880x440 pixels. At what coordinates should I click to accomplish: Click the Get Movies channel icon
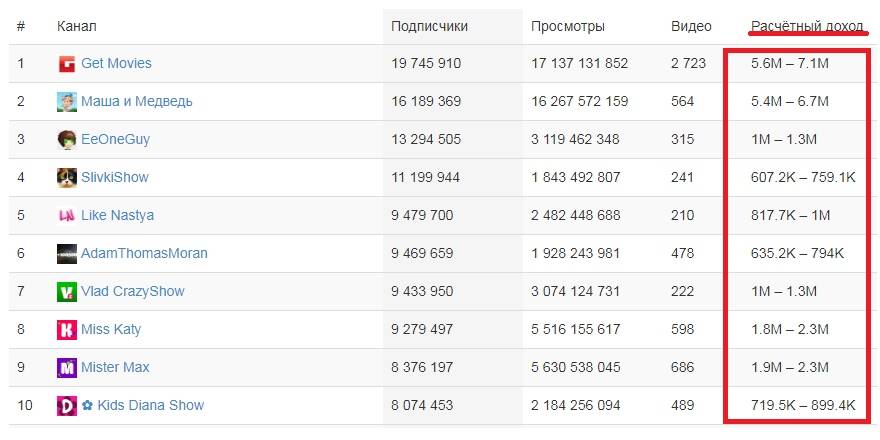(67, 63)
